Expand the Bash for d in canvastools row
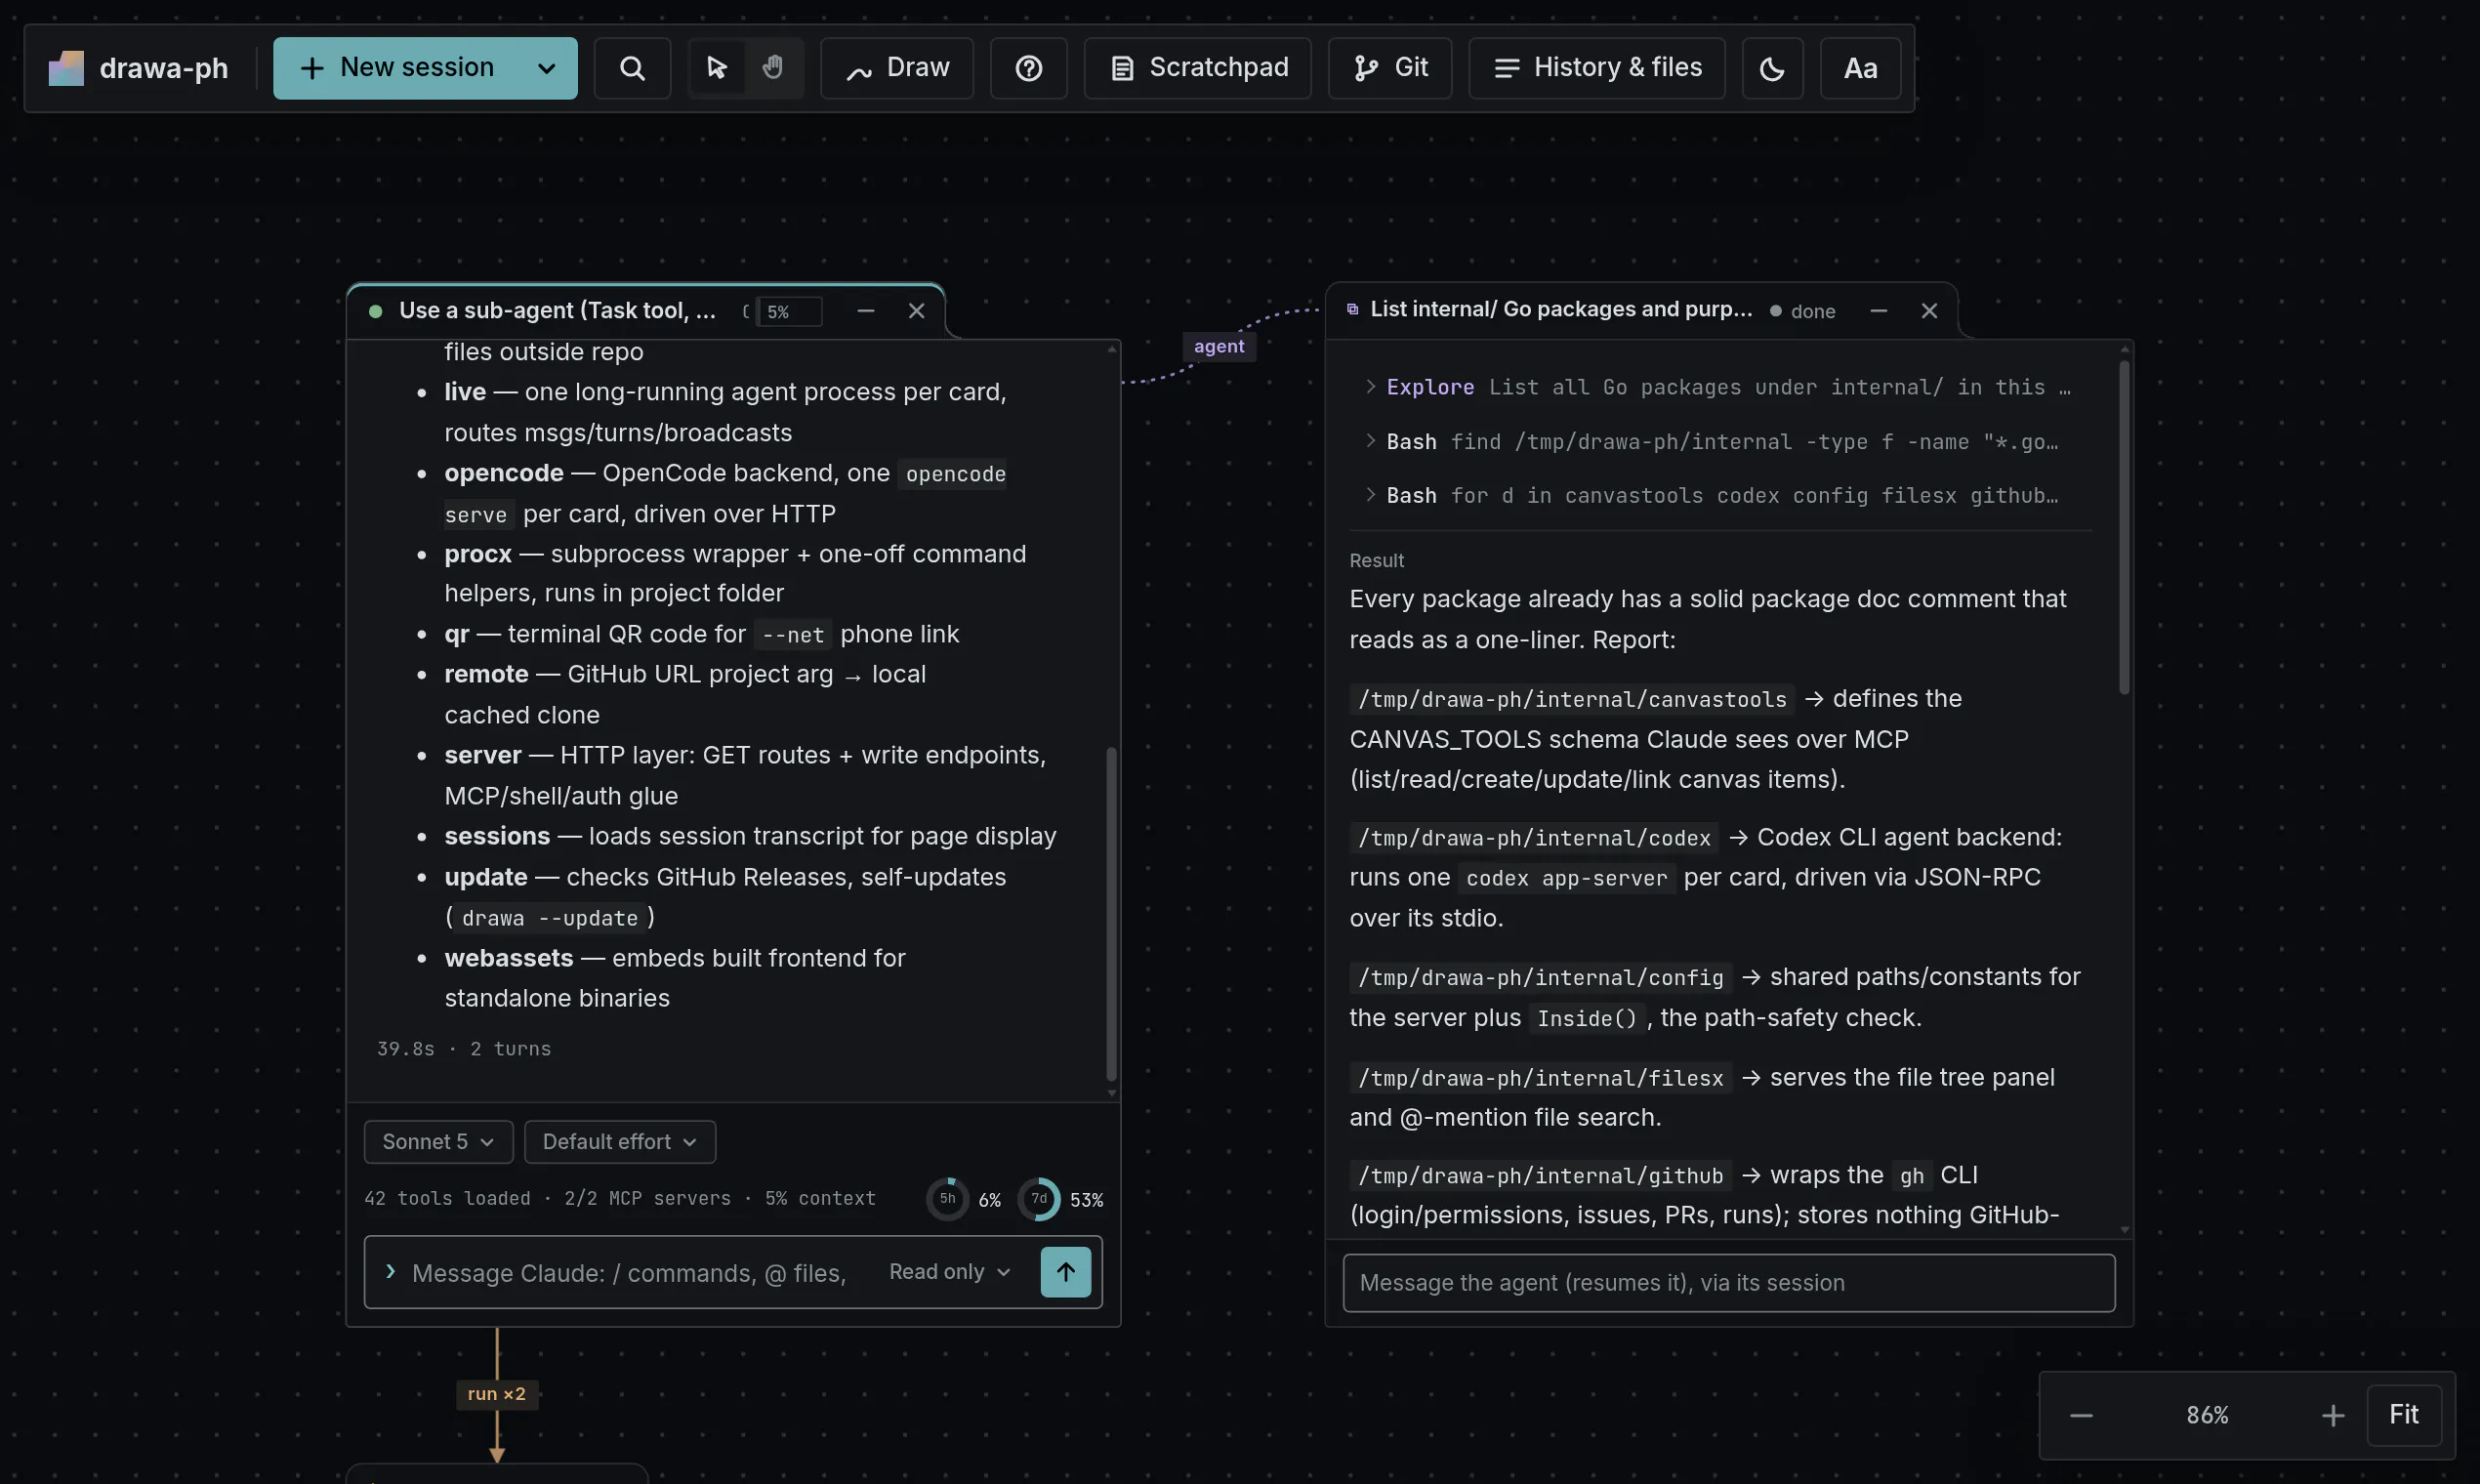Viewport: 2480px width, 1484px height. tap(1719, 495)
